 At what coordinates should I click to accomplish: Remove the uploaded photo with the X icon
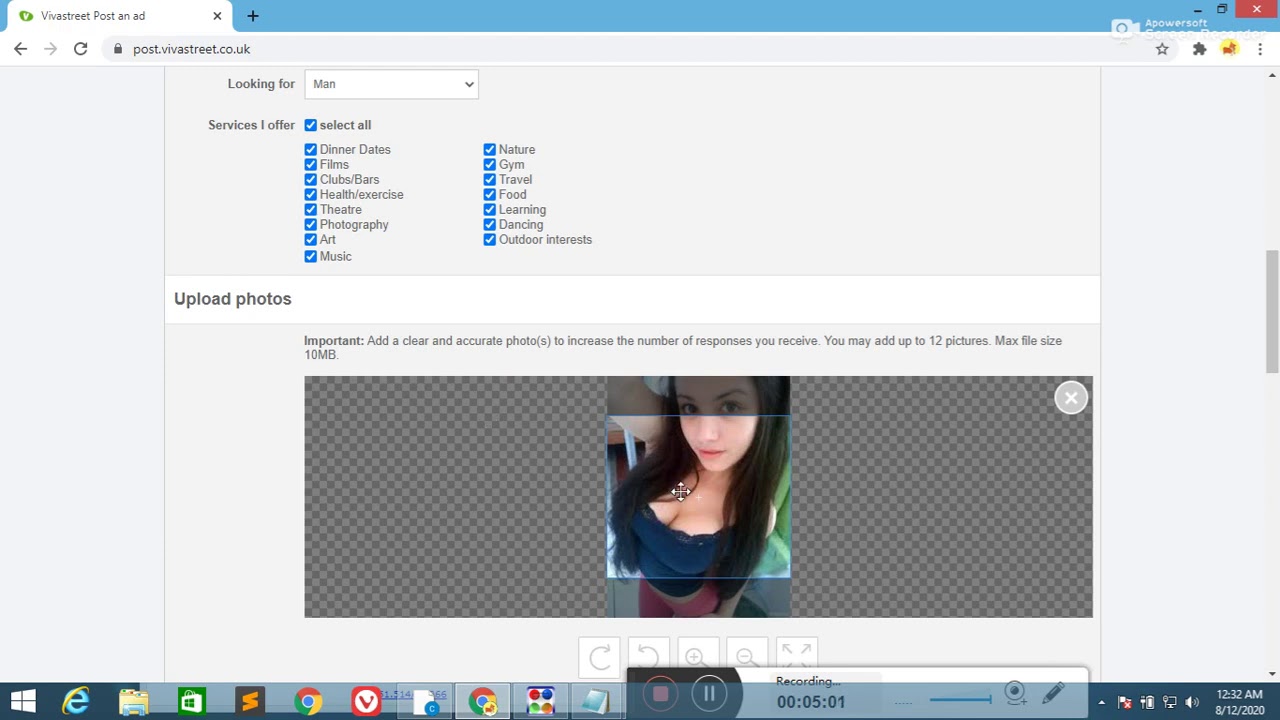[x=1071, y=398]
